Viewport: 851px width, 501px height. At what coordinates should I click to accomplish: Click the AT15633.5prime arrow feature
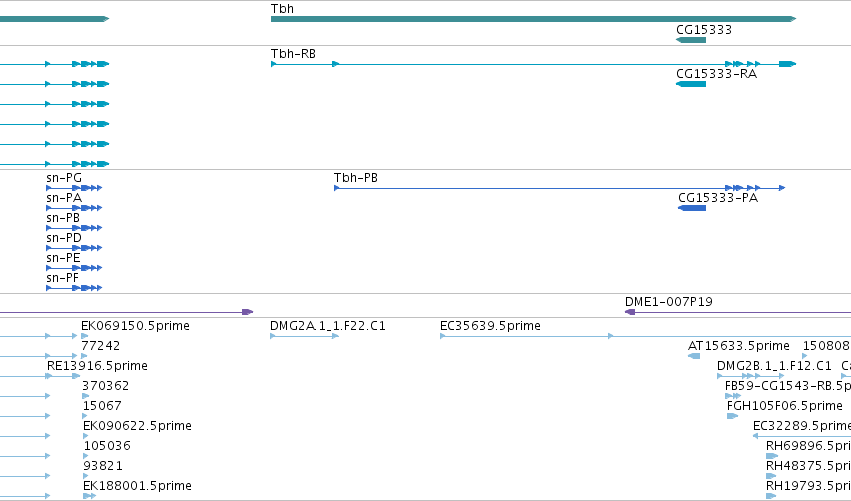(694, 356)
